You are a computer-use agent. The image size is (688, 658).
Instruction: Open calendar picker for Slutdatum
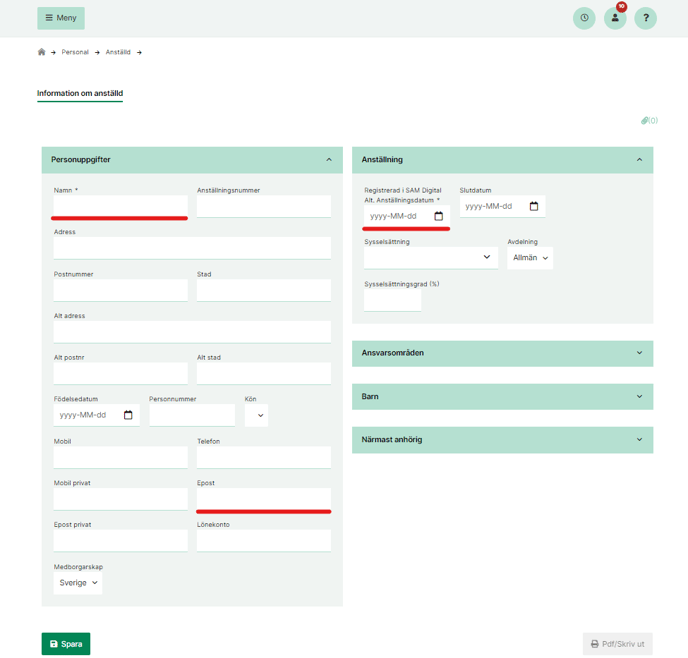[534, 206]
